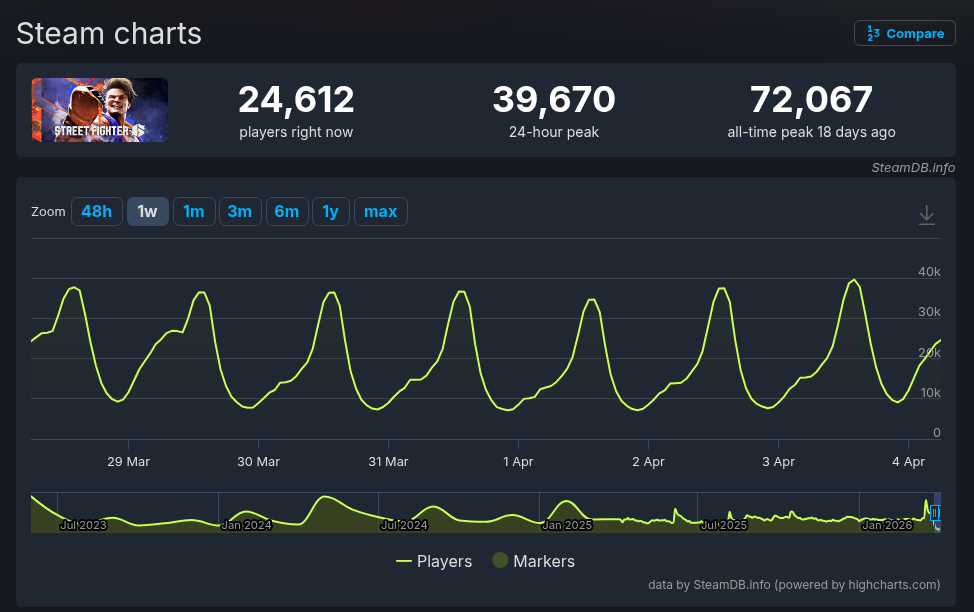Click the Steam charts heading
Screen dimensions: 974x612
click(109, 34)
